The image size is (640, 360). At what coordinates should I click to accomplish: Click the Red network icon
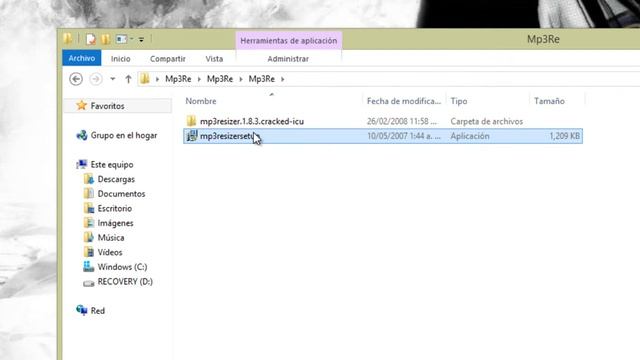point(82,310)
